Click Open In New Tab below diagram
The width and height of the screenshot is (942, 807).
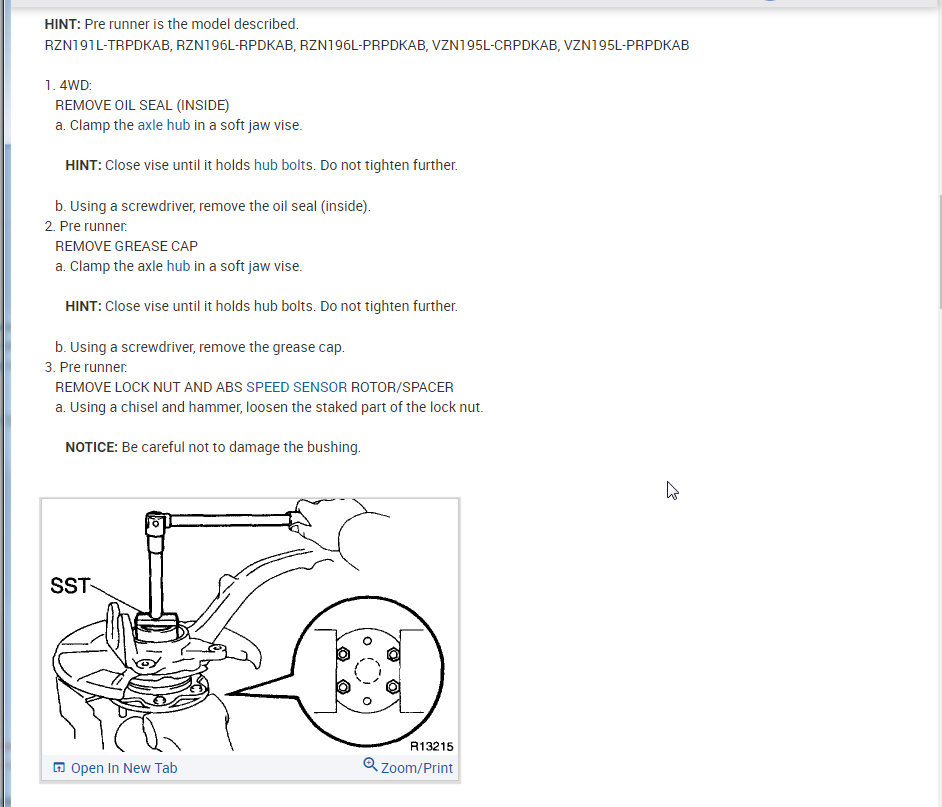coord(124,768)
